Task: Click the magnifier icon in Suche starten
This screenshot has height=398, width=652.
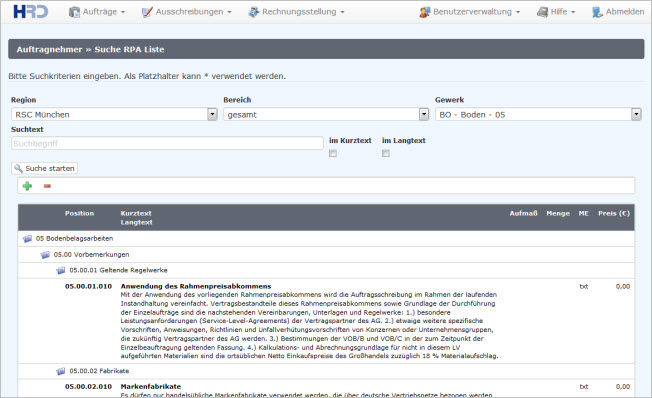Action: [x=18, y=168]
